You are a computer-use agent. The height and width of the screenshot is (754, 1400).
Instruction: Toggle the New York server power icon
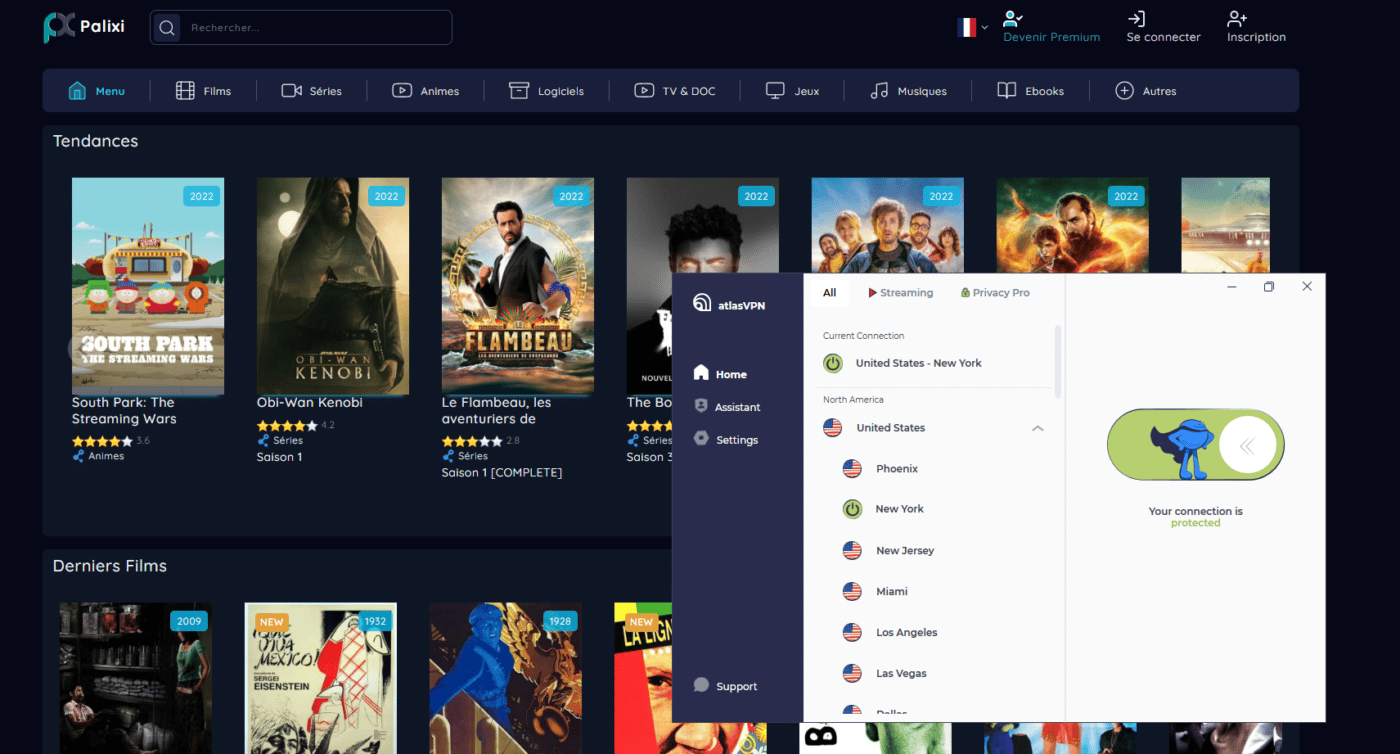click(x=852, y=509)
